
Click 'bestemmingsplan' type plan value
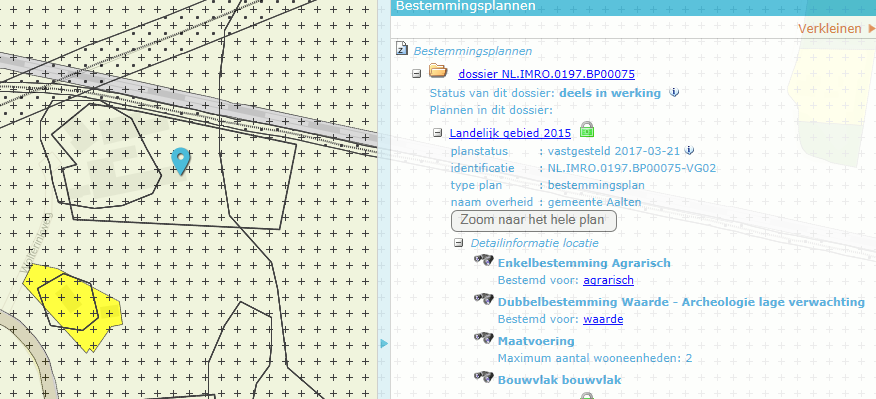point(596,185)
